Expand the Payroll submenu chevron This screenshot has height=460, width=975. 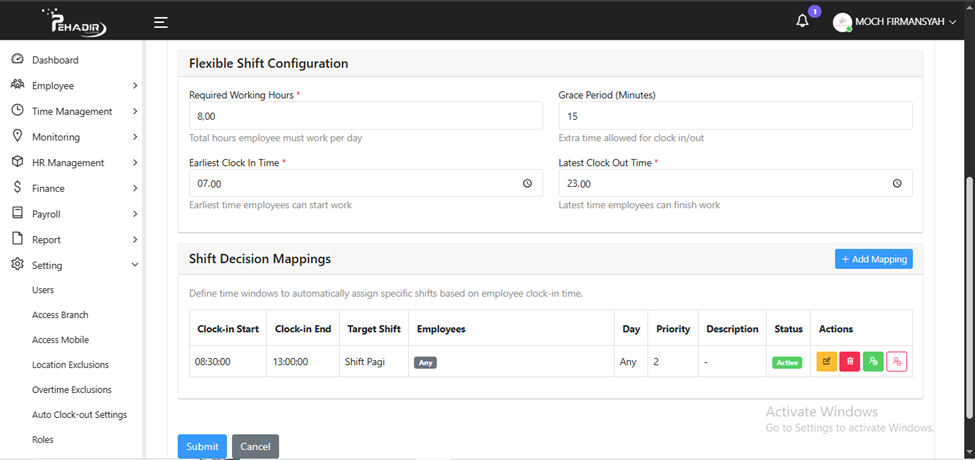(x=135, y=214)
